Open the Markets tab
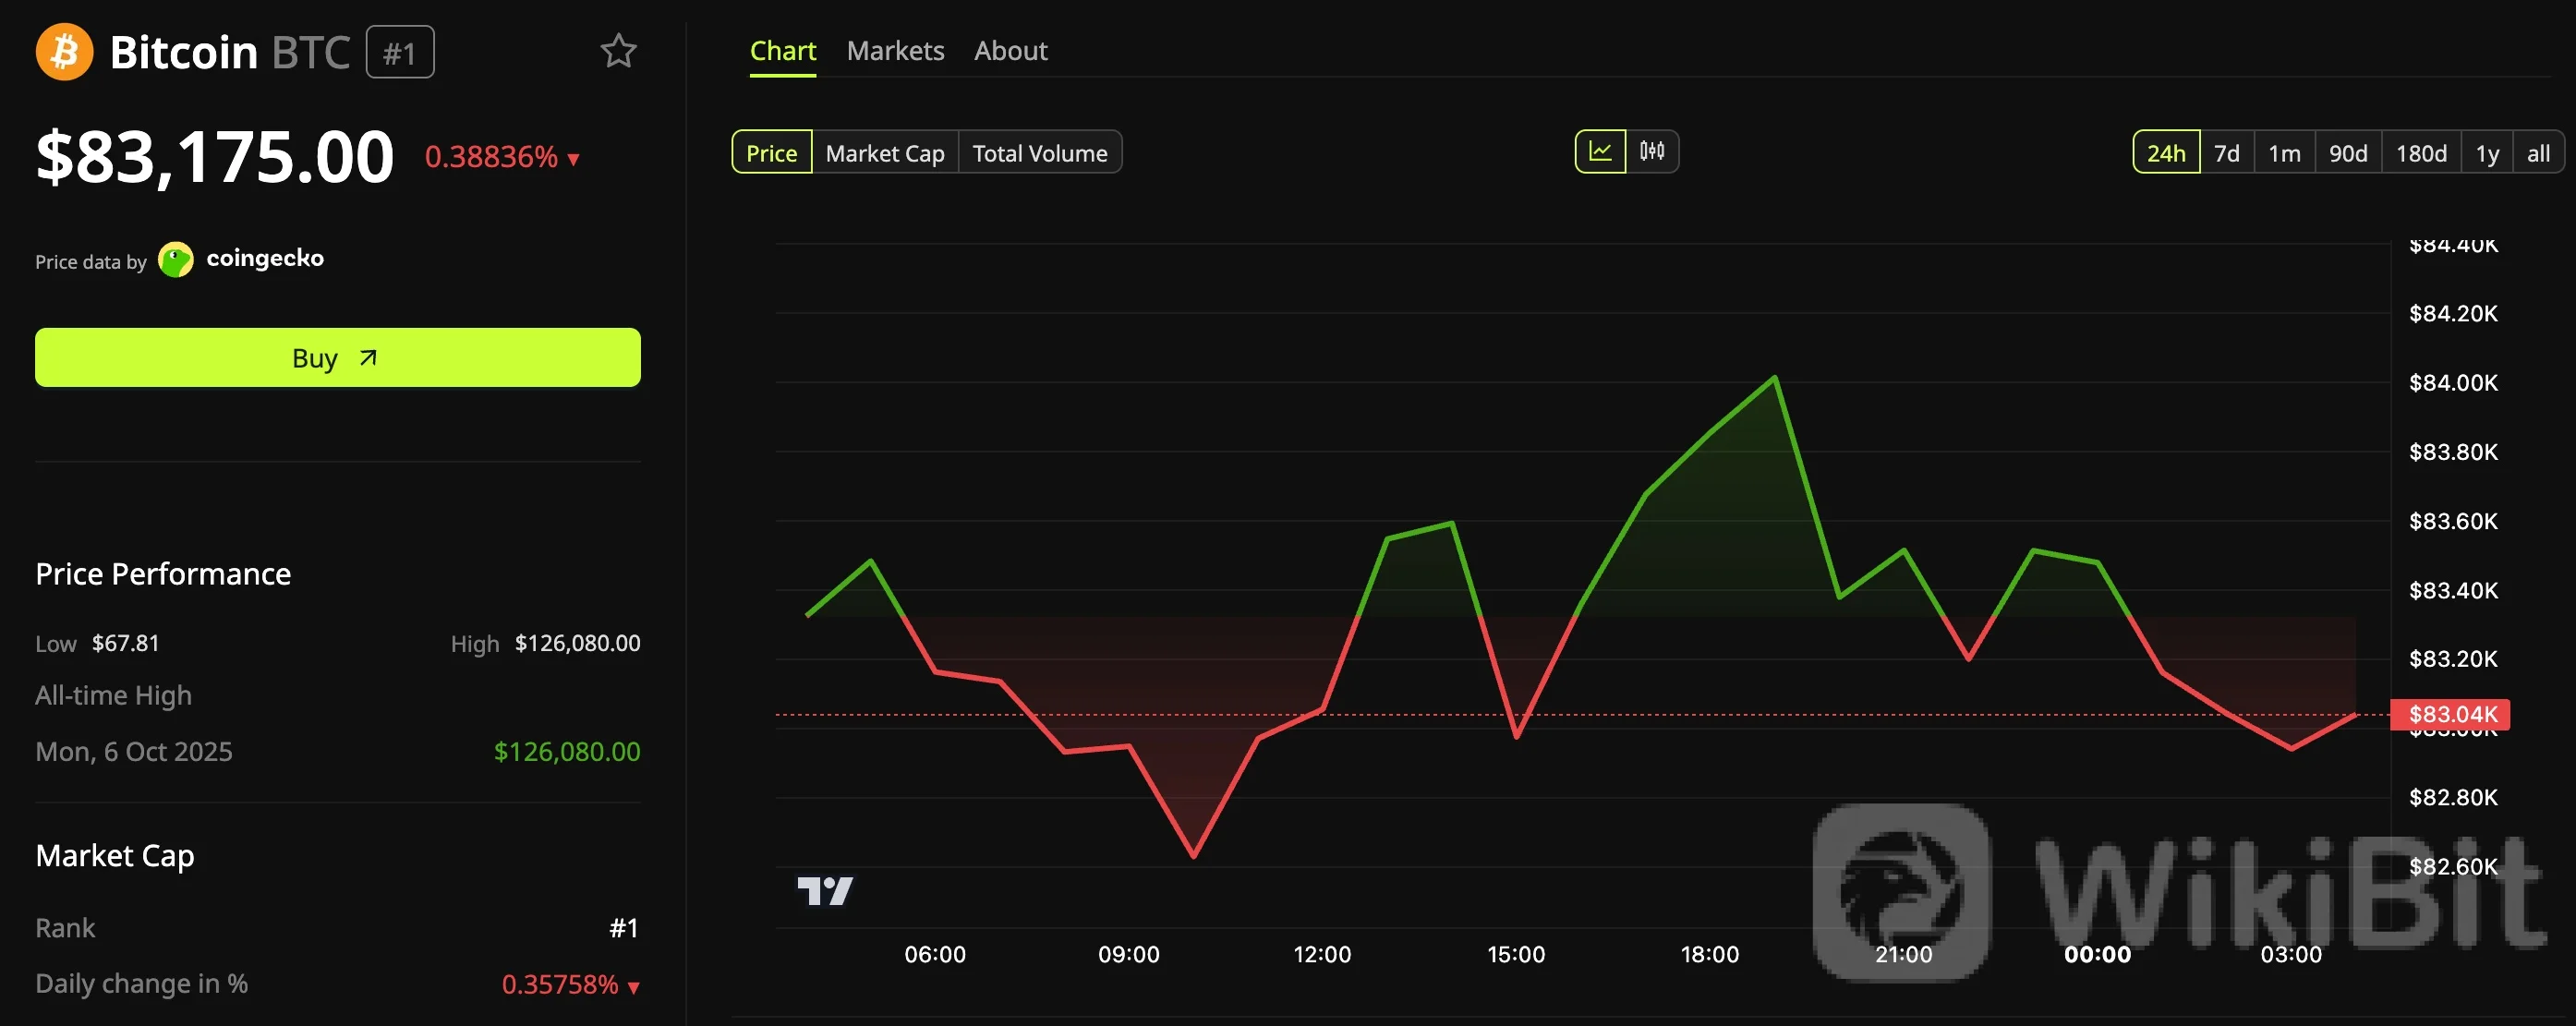The width and height of the screenshot is (2576, 1026). point(895,51)
